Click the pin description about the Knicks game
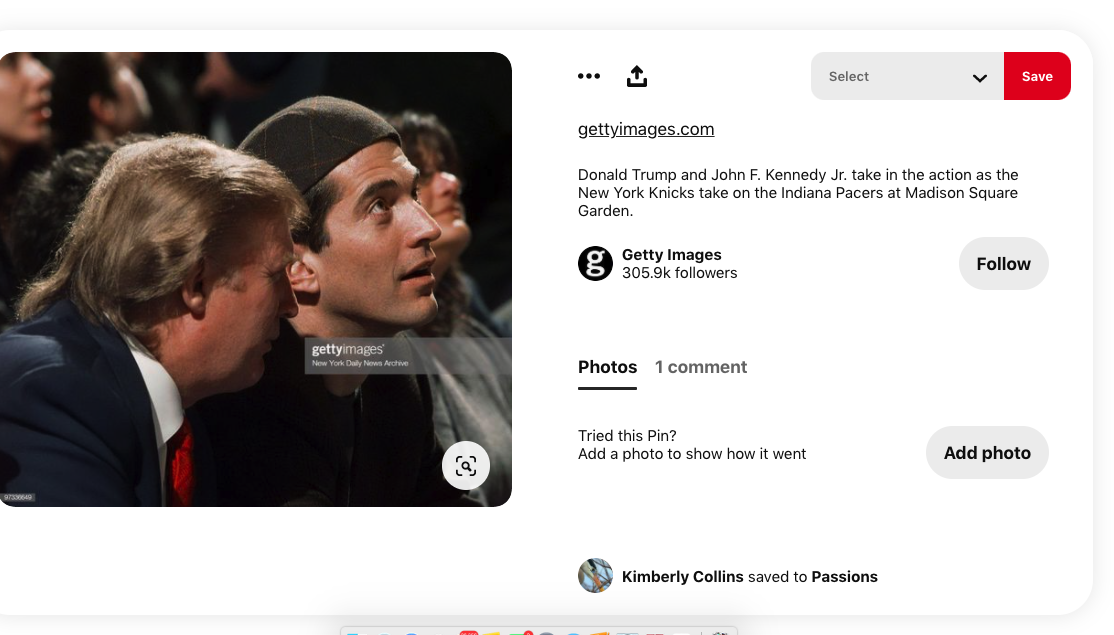The height and width of the screenshot is (635, 1114). (798, 192)
